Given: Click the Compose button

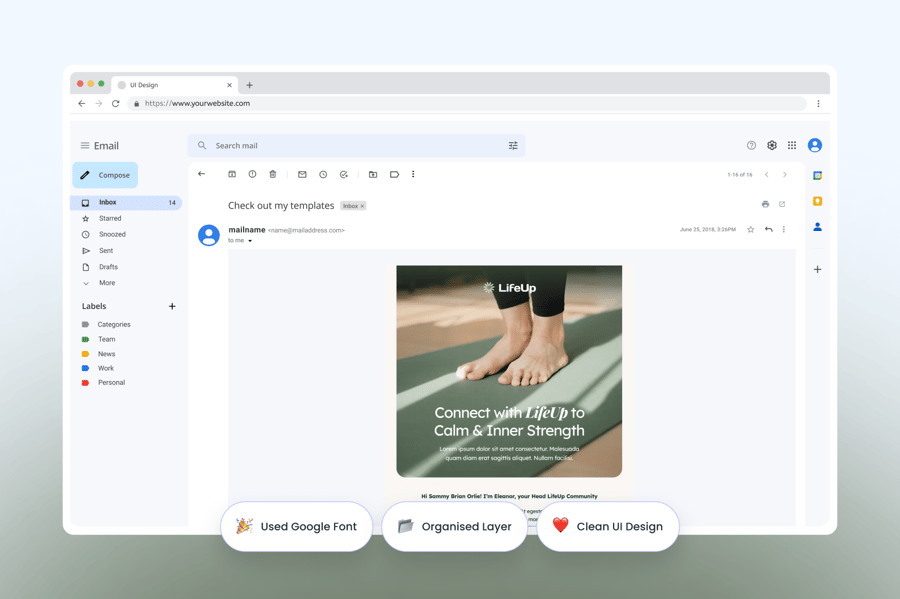Looking at the screenshot, I should (105, 175).
